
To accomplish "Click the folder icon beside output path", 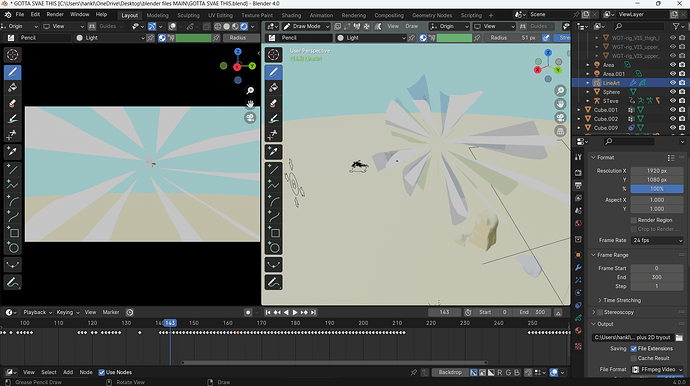I will tap(679, 338).
